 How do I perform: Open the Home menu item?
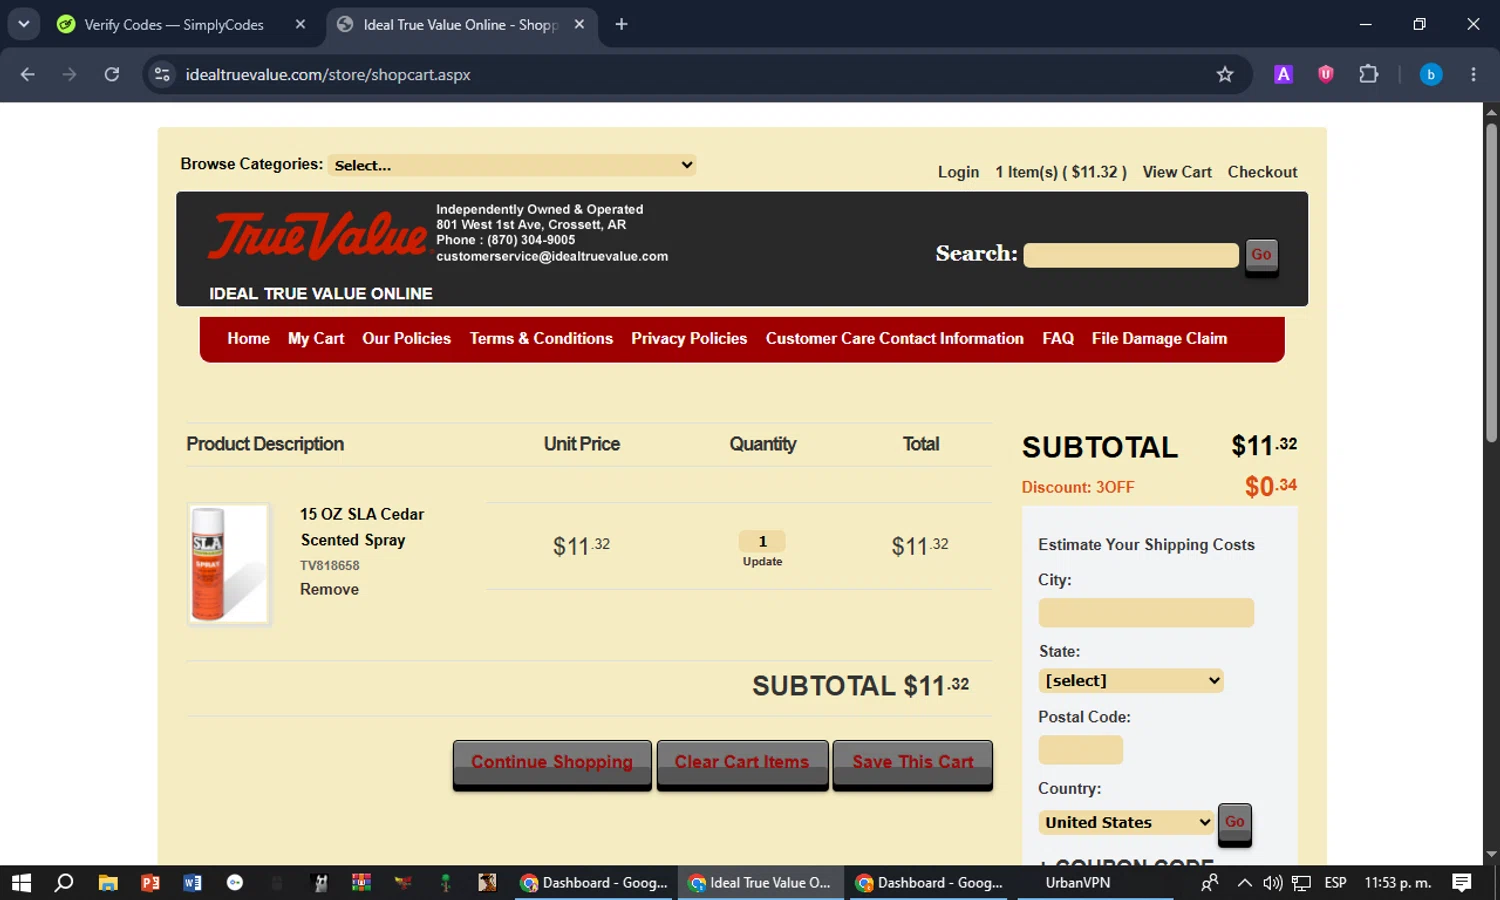(x=248, y=339)
